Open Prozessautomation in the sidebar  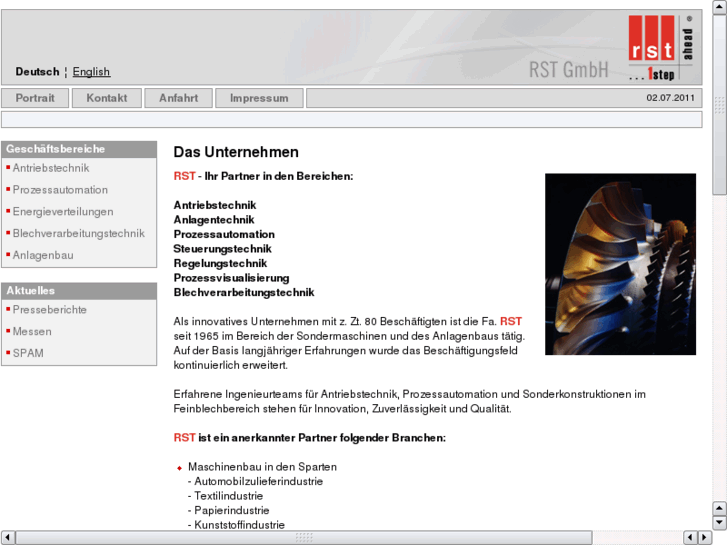[60, 190]
